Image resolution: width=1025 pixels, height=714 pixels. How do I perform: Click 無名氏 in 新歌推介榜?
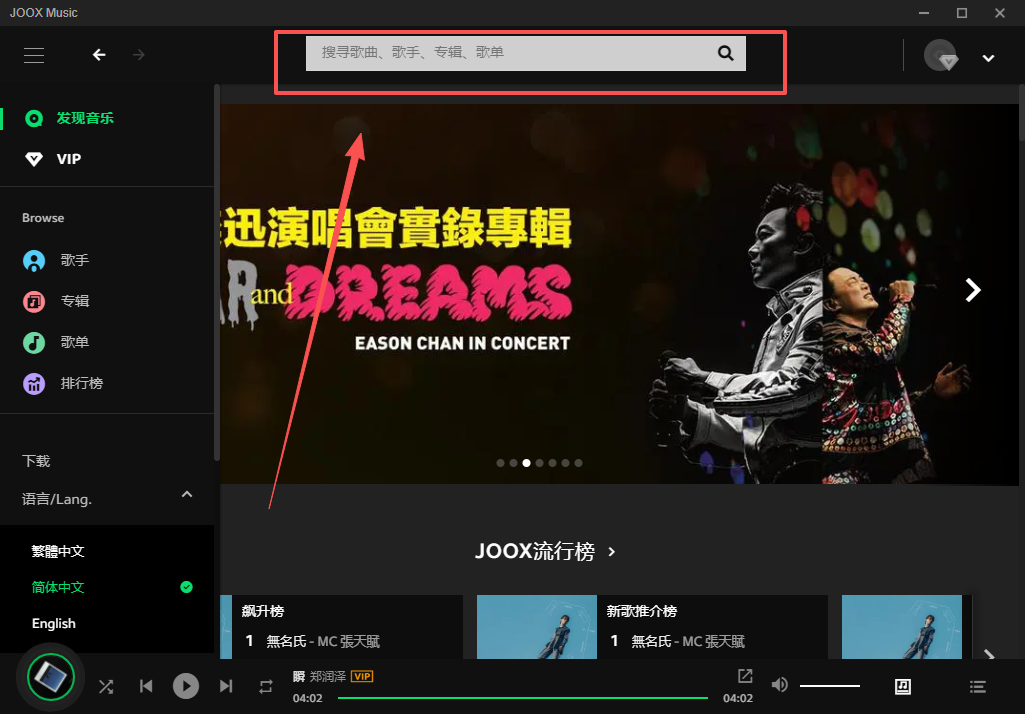tap(651, 641)
